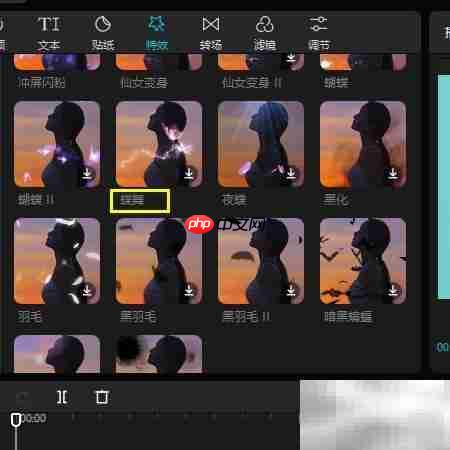Open the 文本 text tab
Viewport: 450px width, 450px height.
49,33
